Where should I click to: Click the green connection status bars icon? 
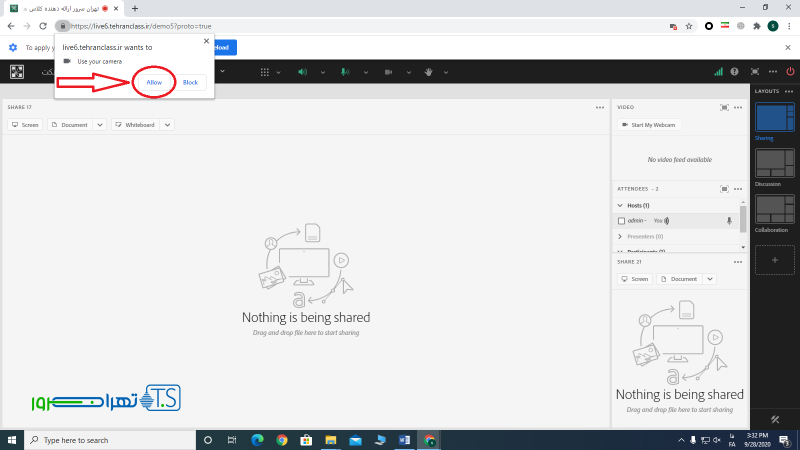717,72
